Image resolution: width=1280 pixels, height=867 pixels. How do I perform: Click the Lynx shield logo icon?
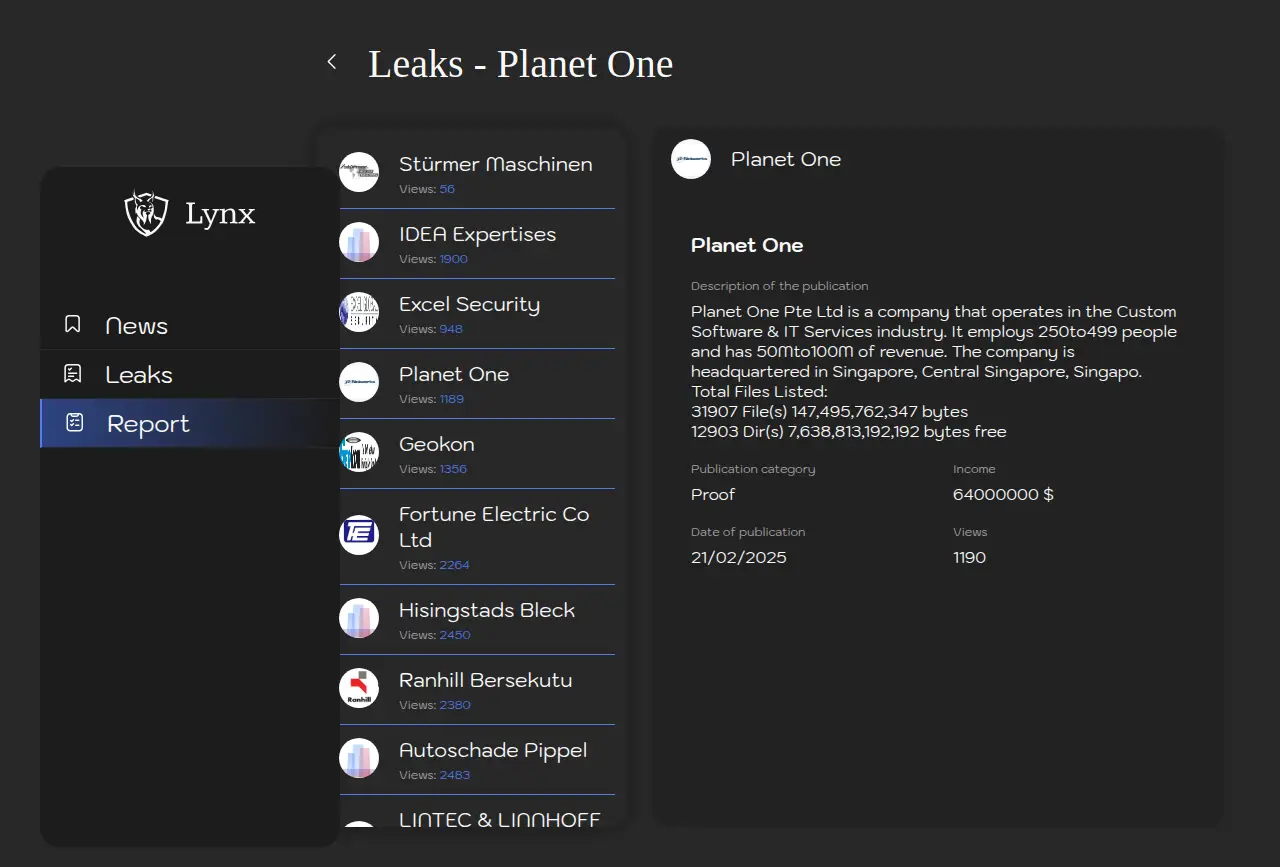point(146,213)
